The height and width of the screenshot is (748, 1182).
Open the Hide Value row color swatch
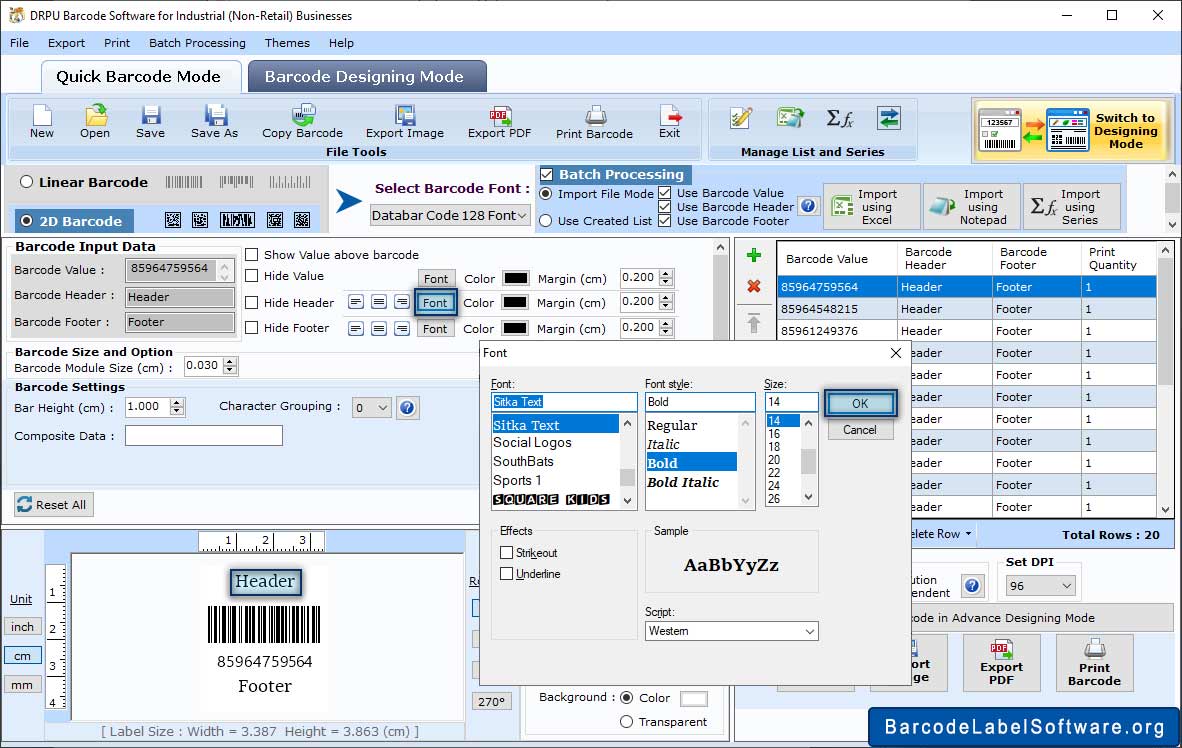[x=516, y=277]
